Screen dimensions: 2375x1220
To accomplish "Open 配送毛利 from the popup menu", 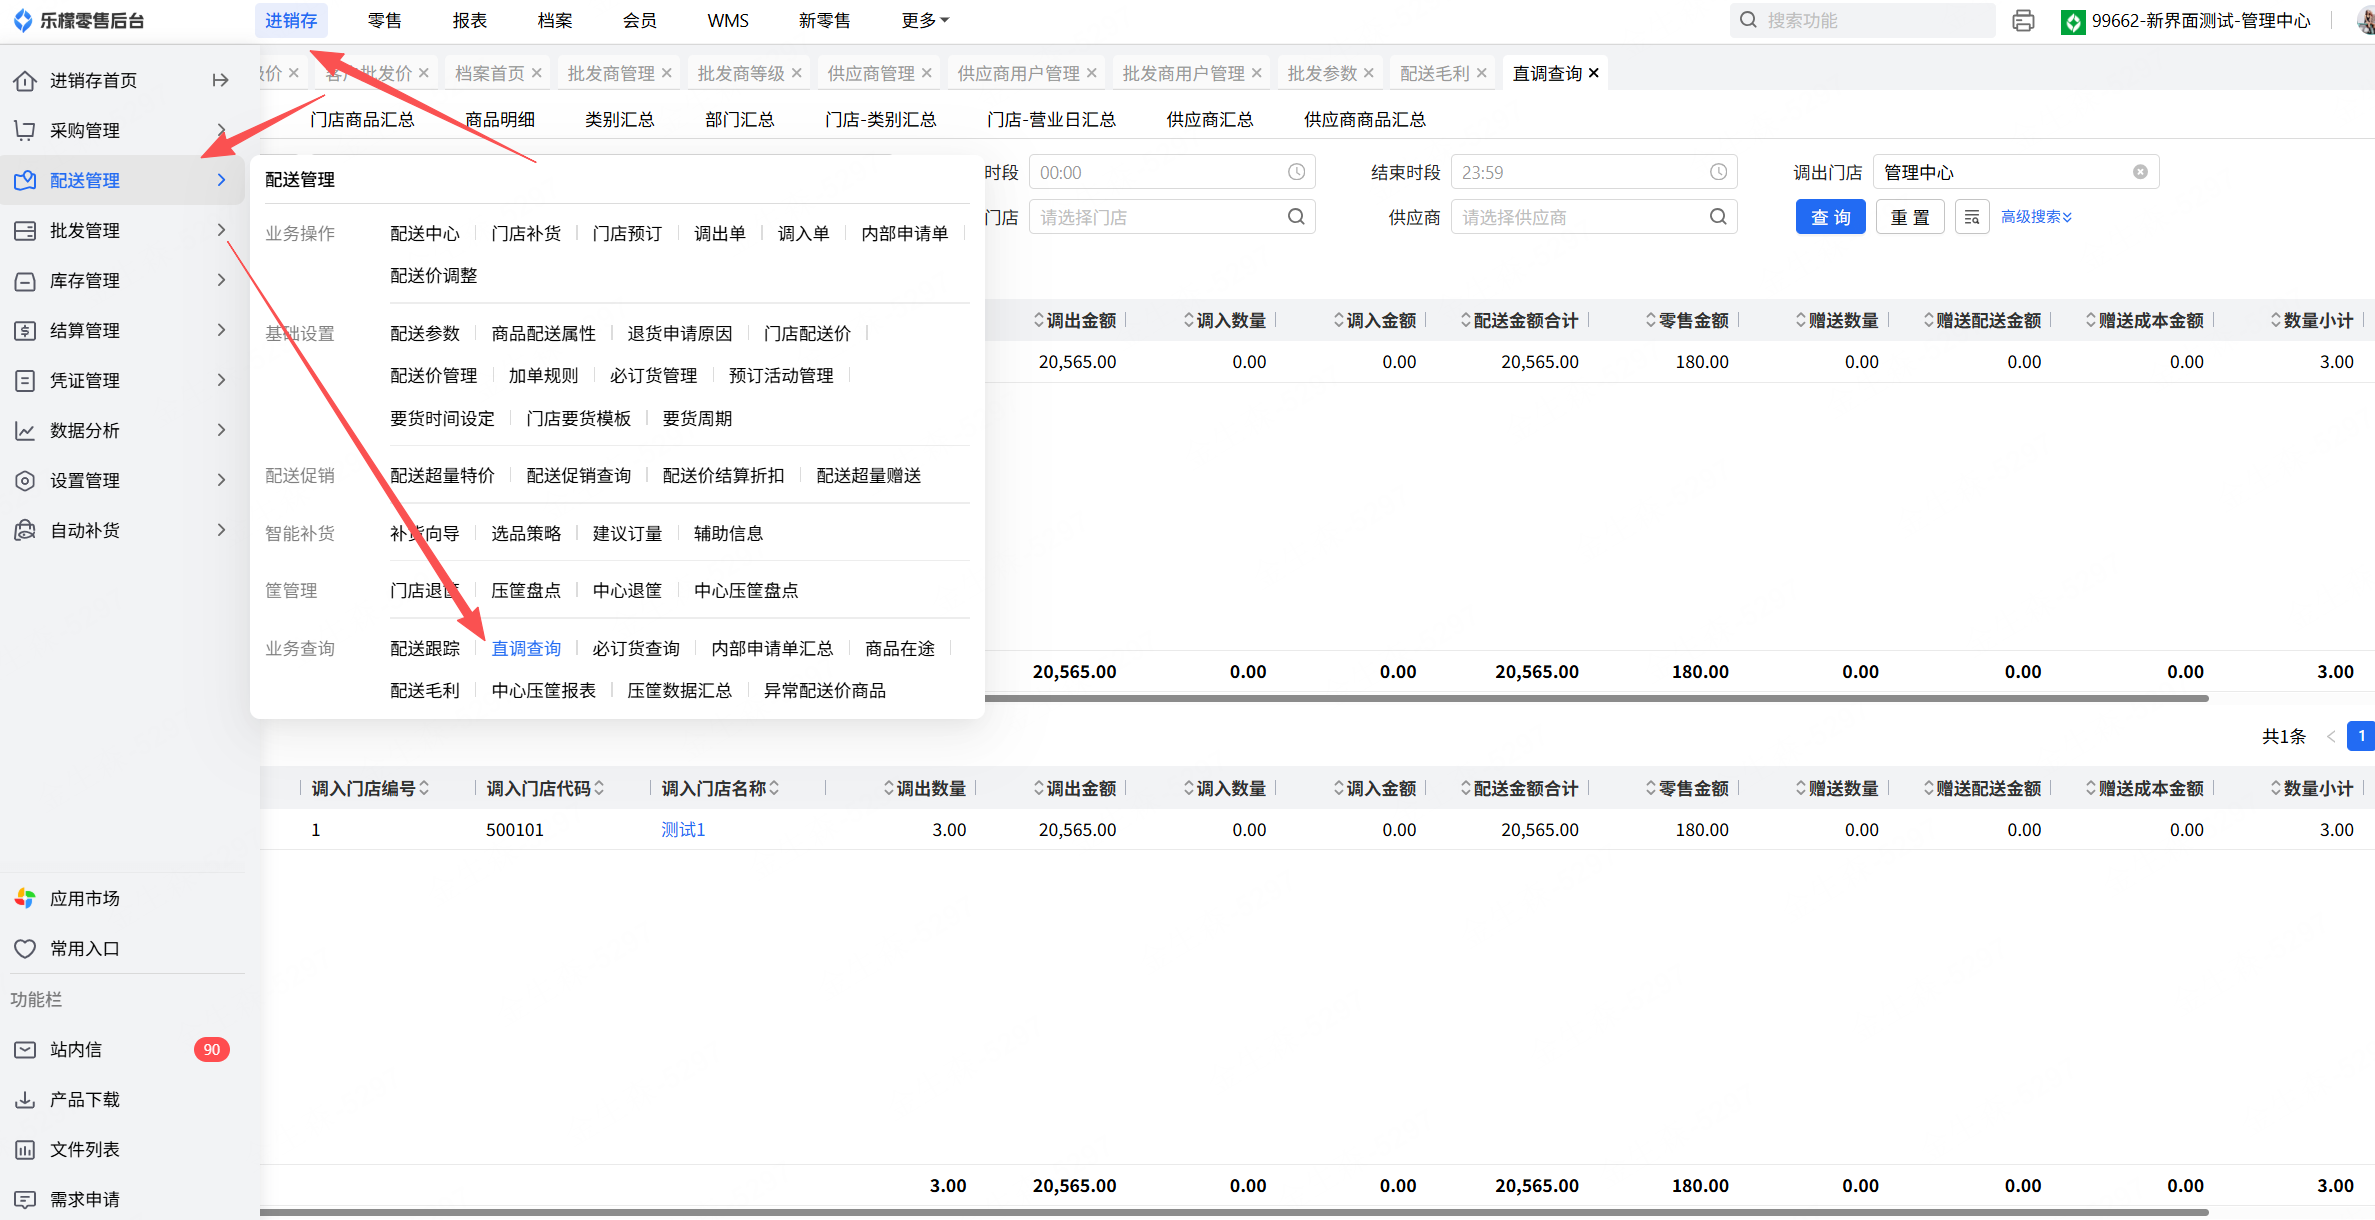I will click(x=424, y=690).
